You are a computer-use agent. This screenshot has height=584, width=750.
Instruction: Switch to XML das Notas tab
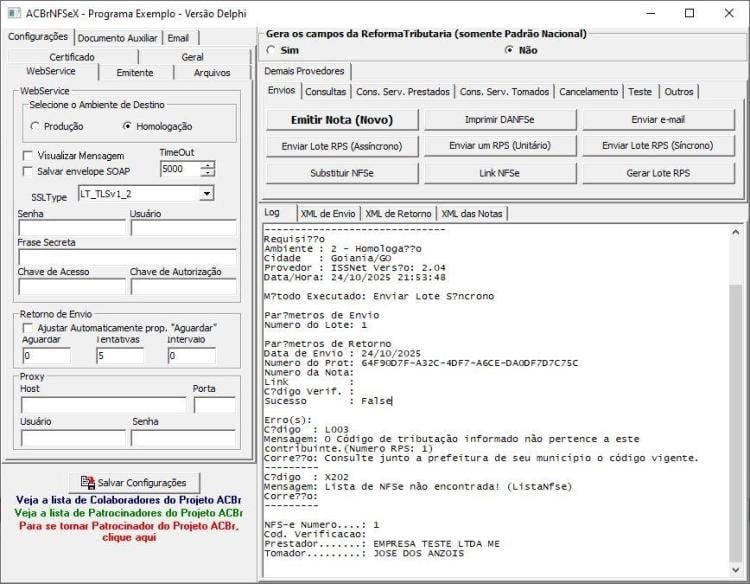click(x=472, y=214)
